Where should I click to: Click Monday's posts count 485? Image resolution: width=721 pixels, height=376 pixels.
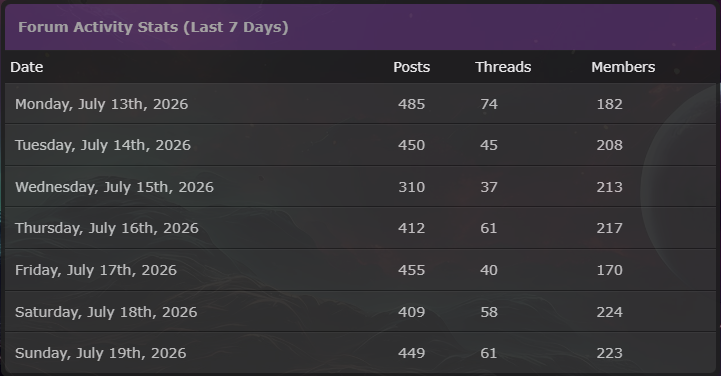pos(412,104)
